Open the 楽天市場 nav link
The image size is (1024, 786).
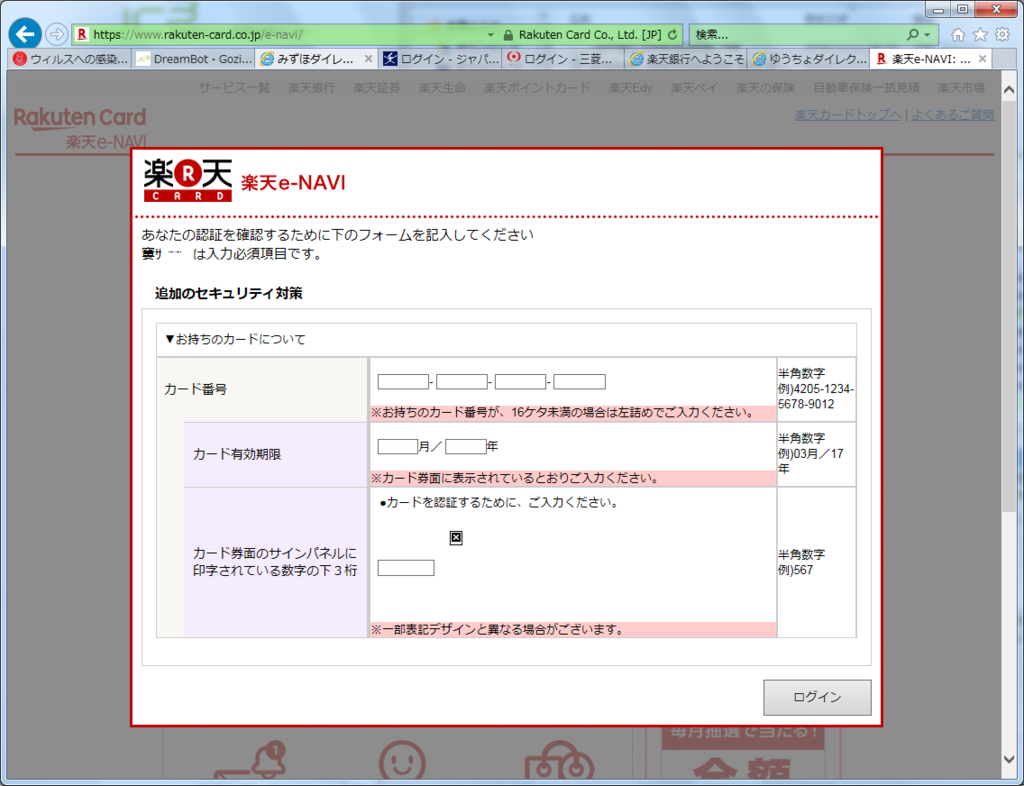(961, 87)
